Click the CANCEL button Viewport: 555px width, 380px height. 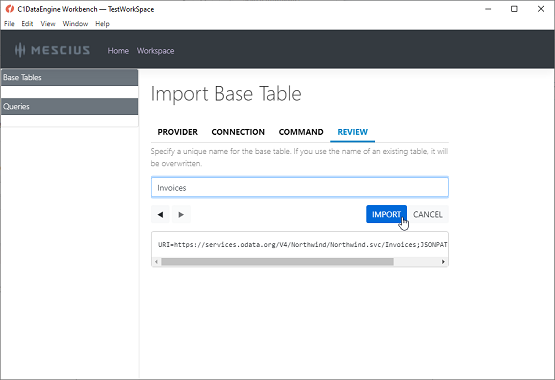[x=428, y=214]
